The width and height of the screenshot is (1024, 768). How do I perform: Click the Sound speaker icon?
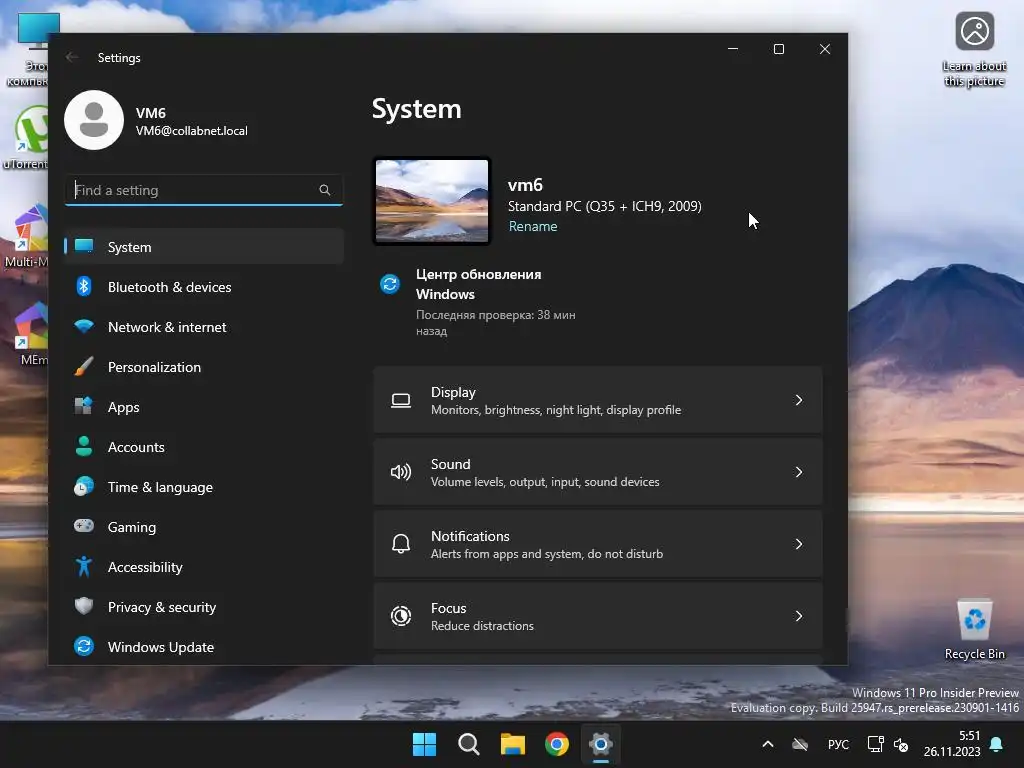click(401, 472)
